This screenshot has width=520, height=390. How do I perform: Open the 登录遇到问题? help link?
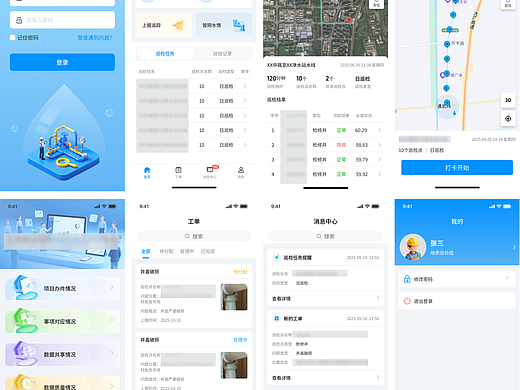(95, 38)
